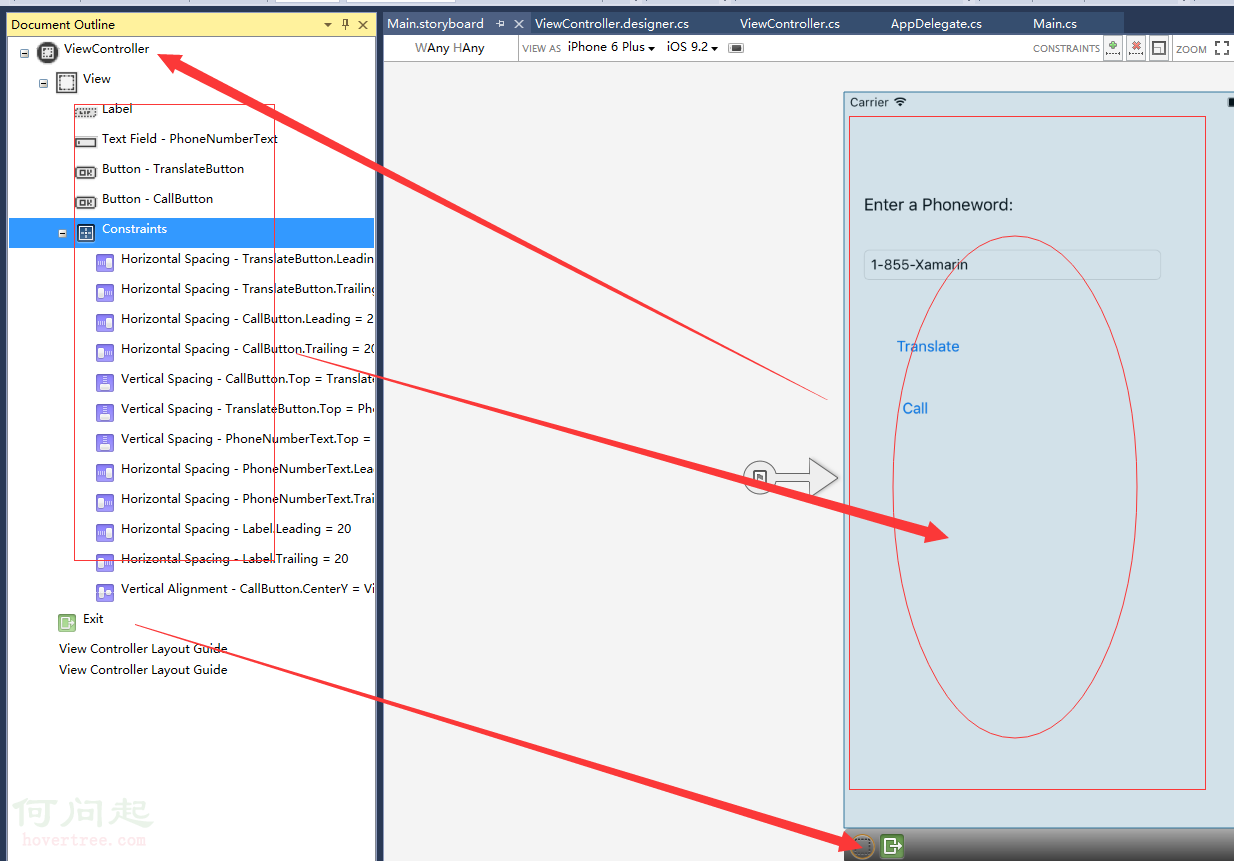Toggle the Document Outline auto-hide pin

tap(346, 25)
